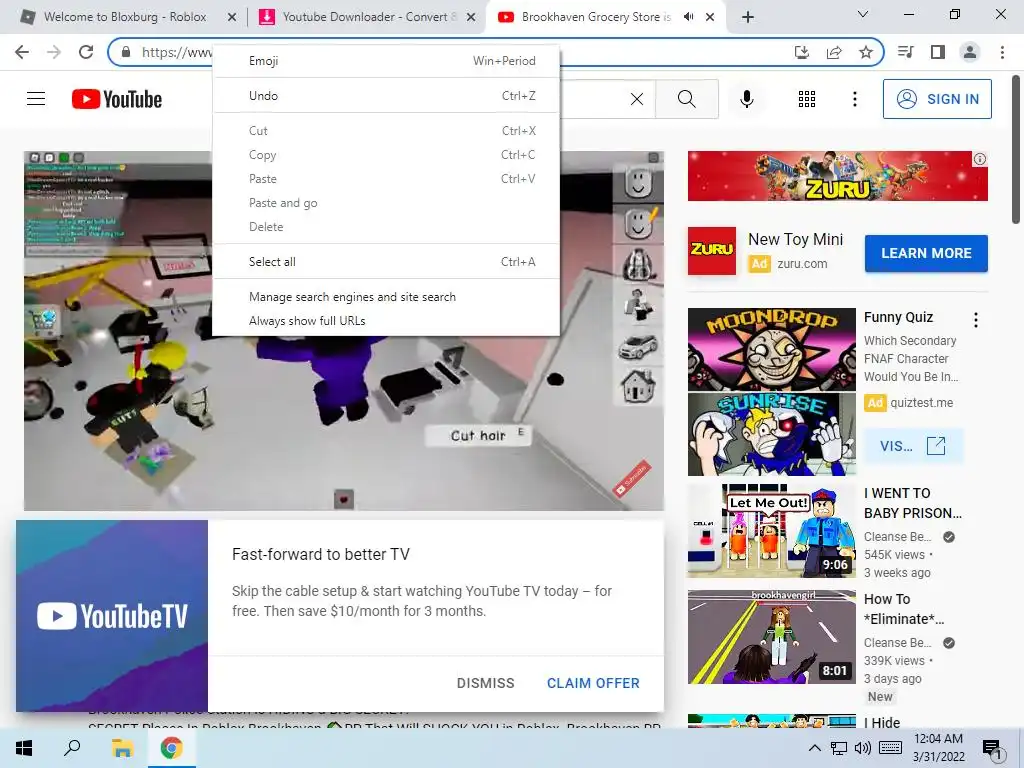Dismiss the YouTube TV offer

485,683
